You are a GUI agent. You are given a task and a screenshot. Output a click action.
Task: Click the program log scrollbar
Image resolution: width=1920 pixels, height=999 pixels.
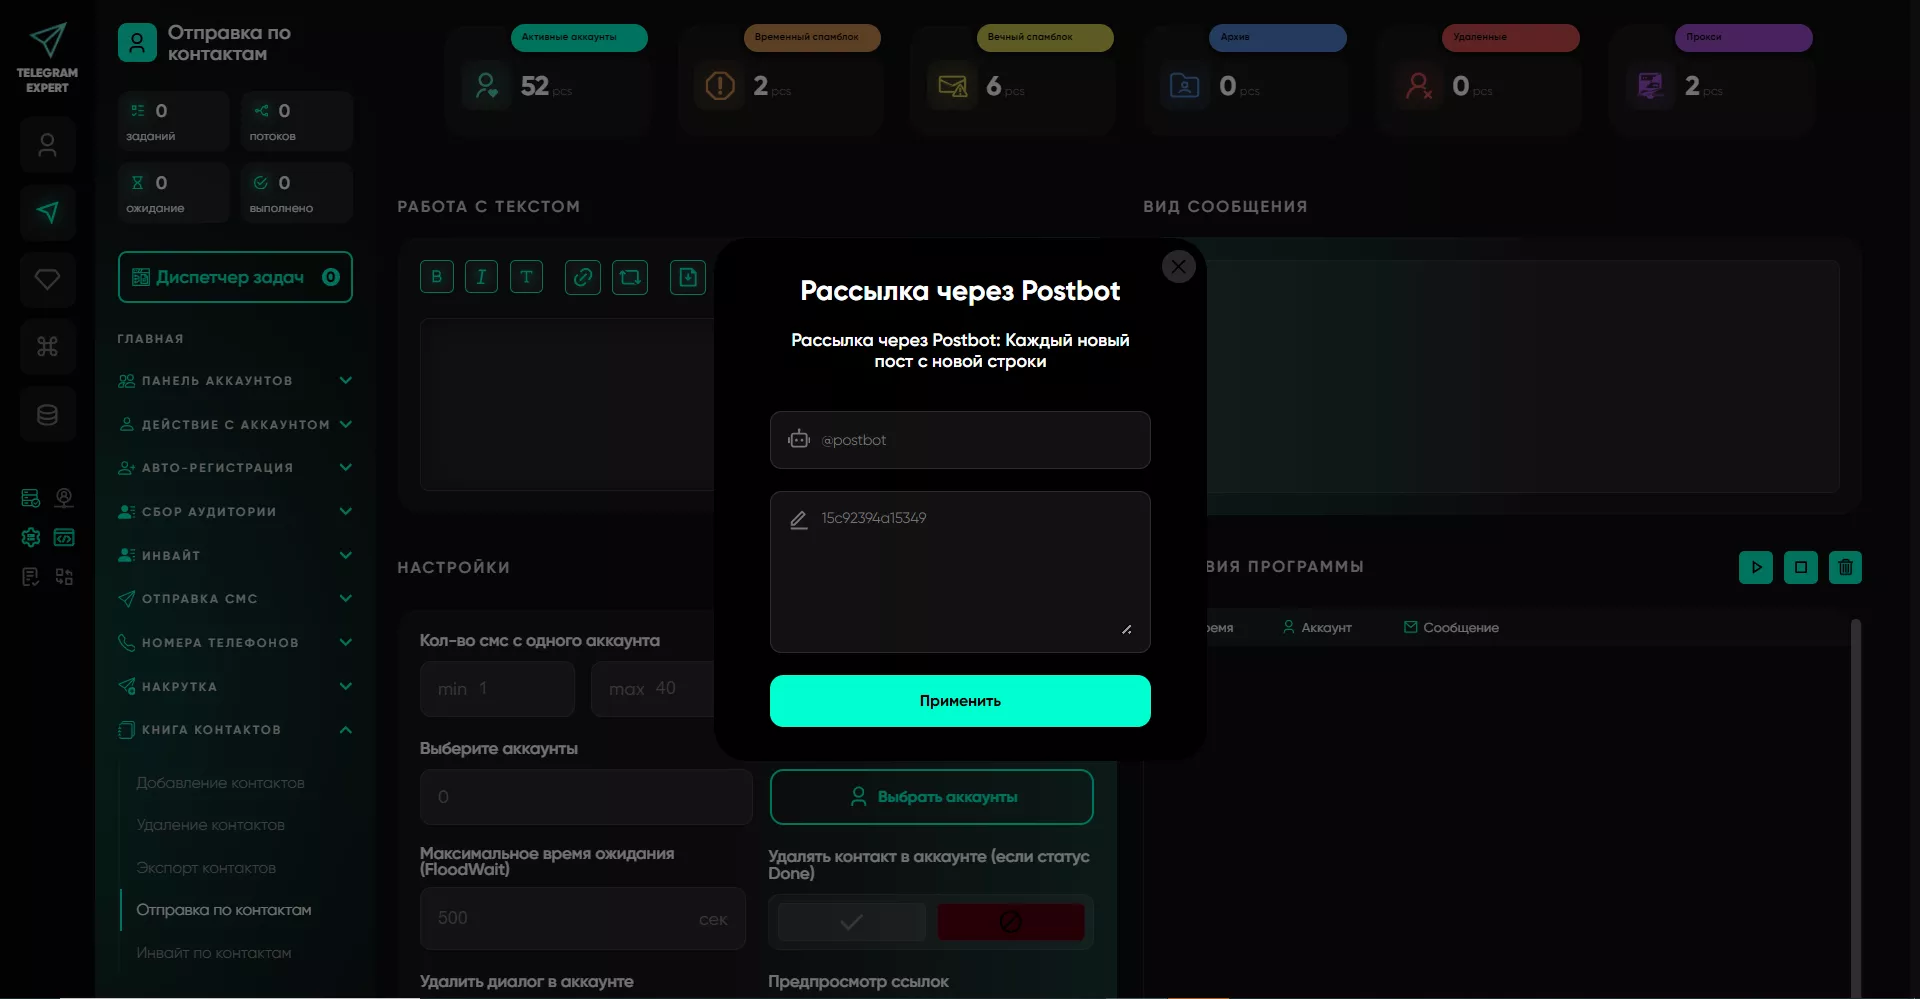(1856, 807)
